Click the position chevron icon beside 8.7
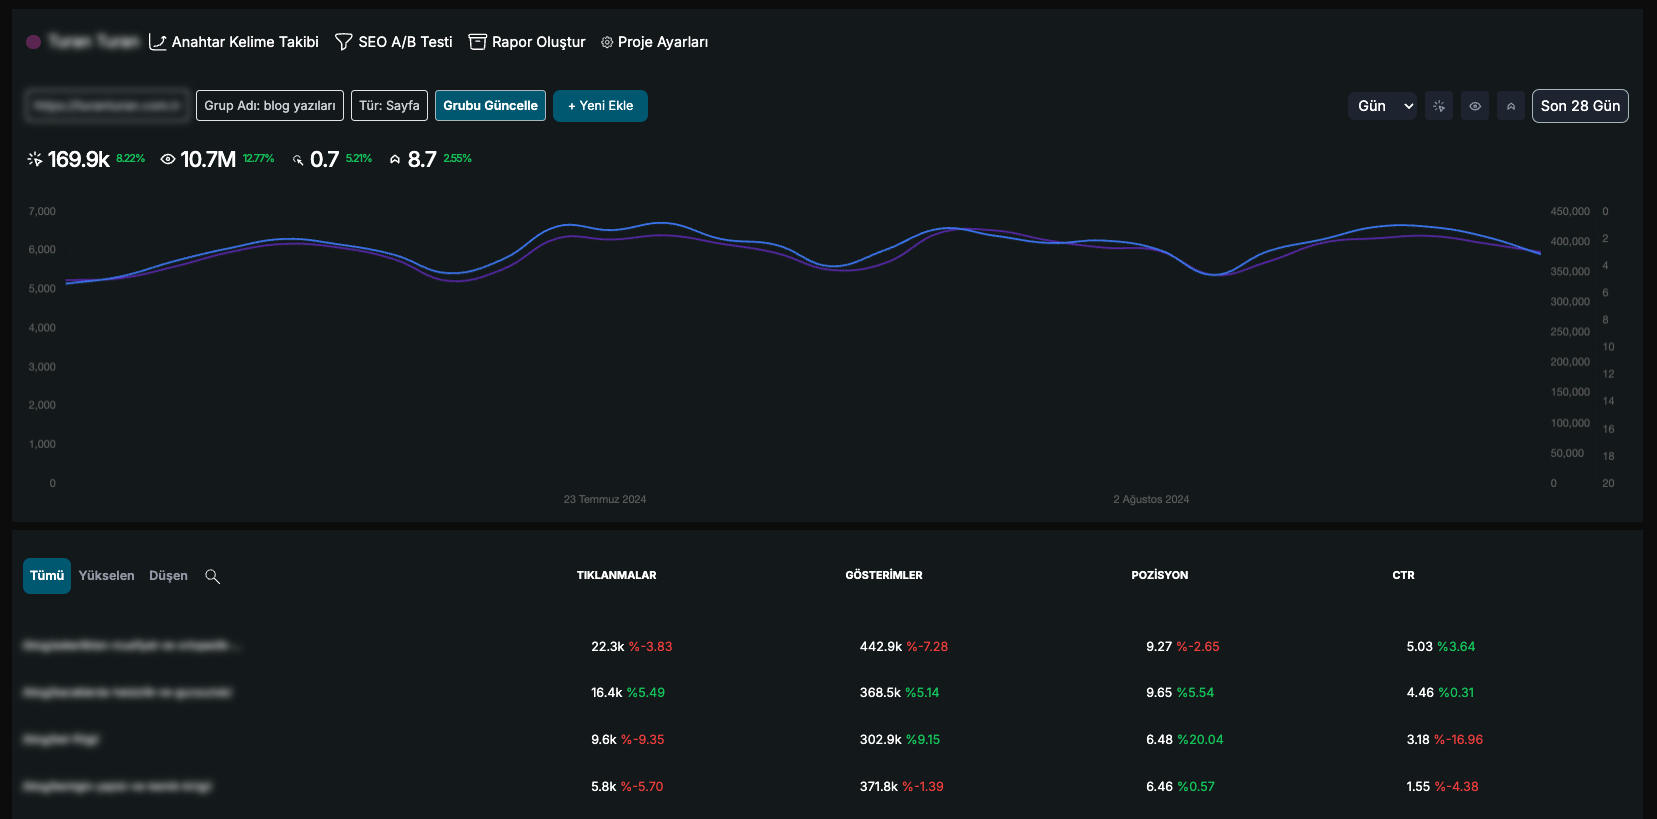Viewport: 1657px width, 819px height. click(x=395, y=159)
